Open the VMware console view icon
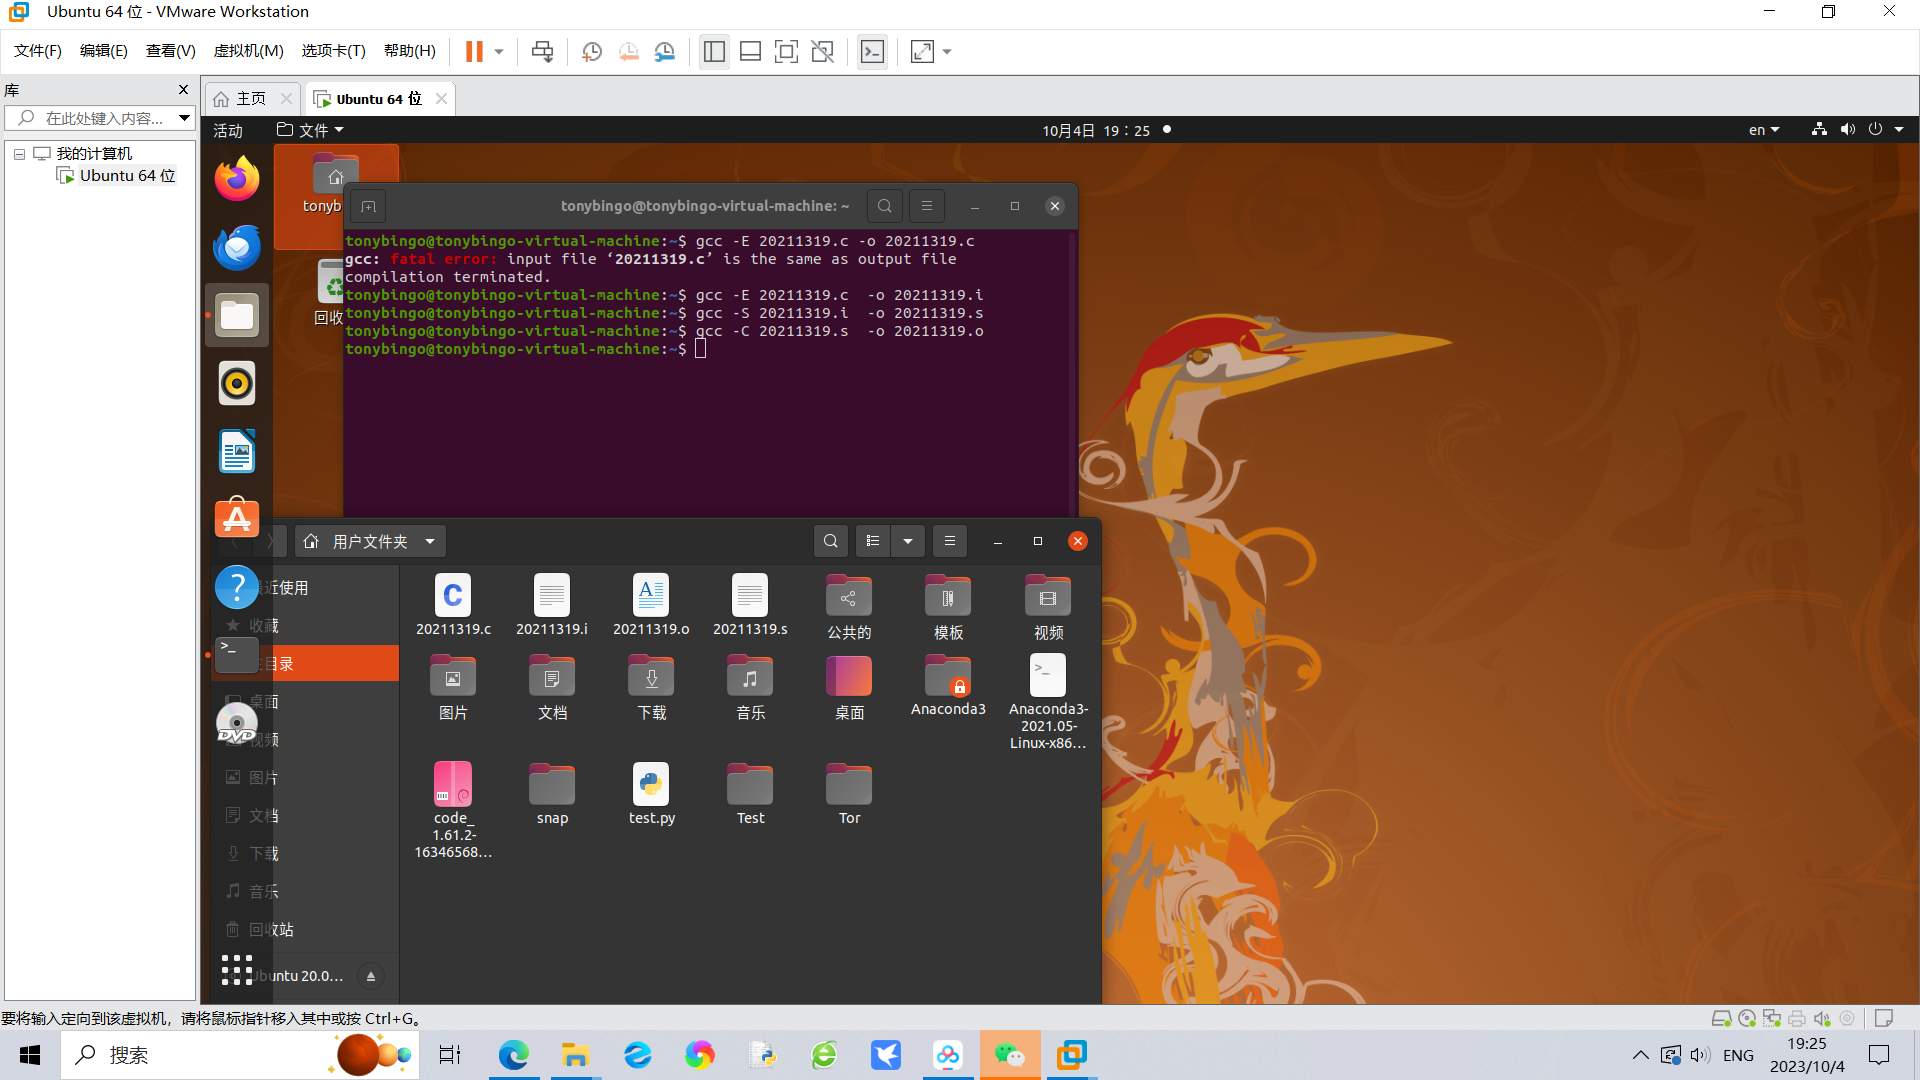This screenshot has height=1080, width=1920. [x=872, y=51]
